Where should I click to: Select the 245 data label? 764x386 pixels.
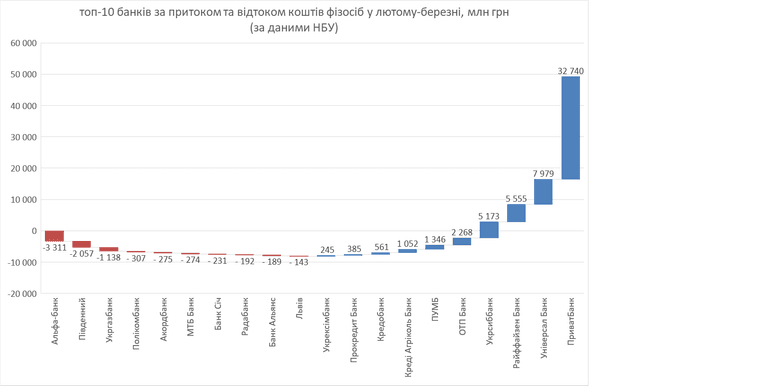point(326,250)
